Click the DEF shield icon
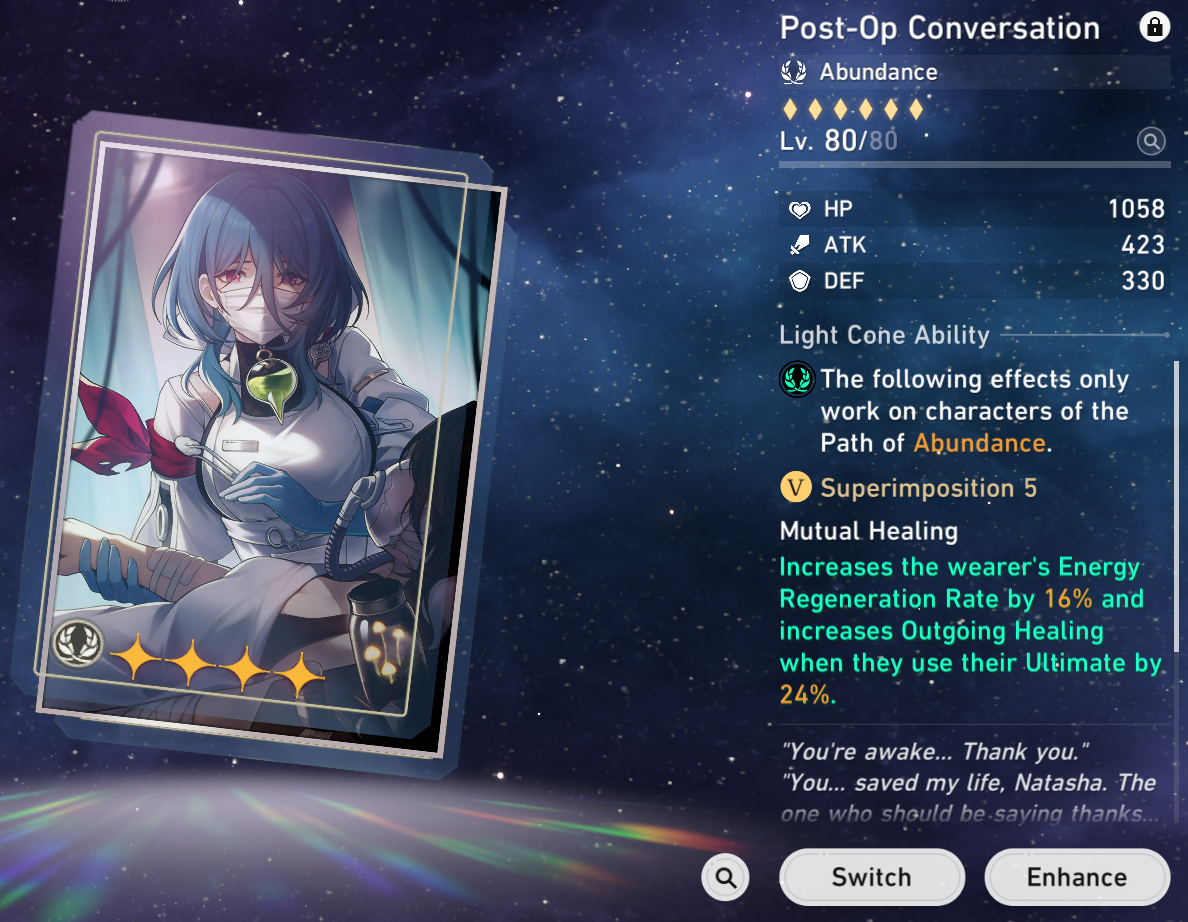 799,281
